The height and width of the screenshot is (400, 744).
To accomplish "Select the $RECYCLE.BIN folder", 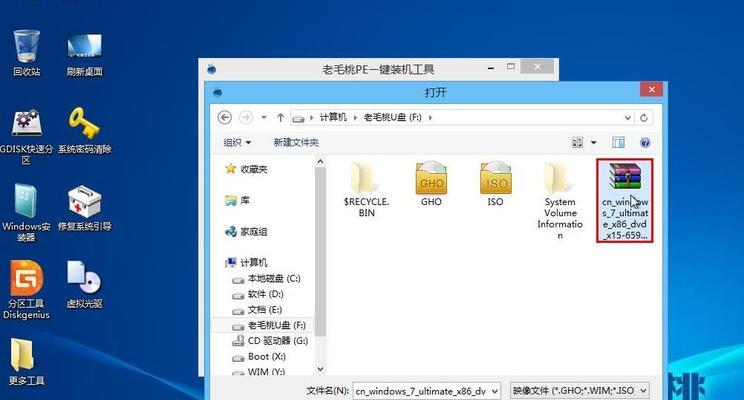I will (x=366, y=190).
